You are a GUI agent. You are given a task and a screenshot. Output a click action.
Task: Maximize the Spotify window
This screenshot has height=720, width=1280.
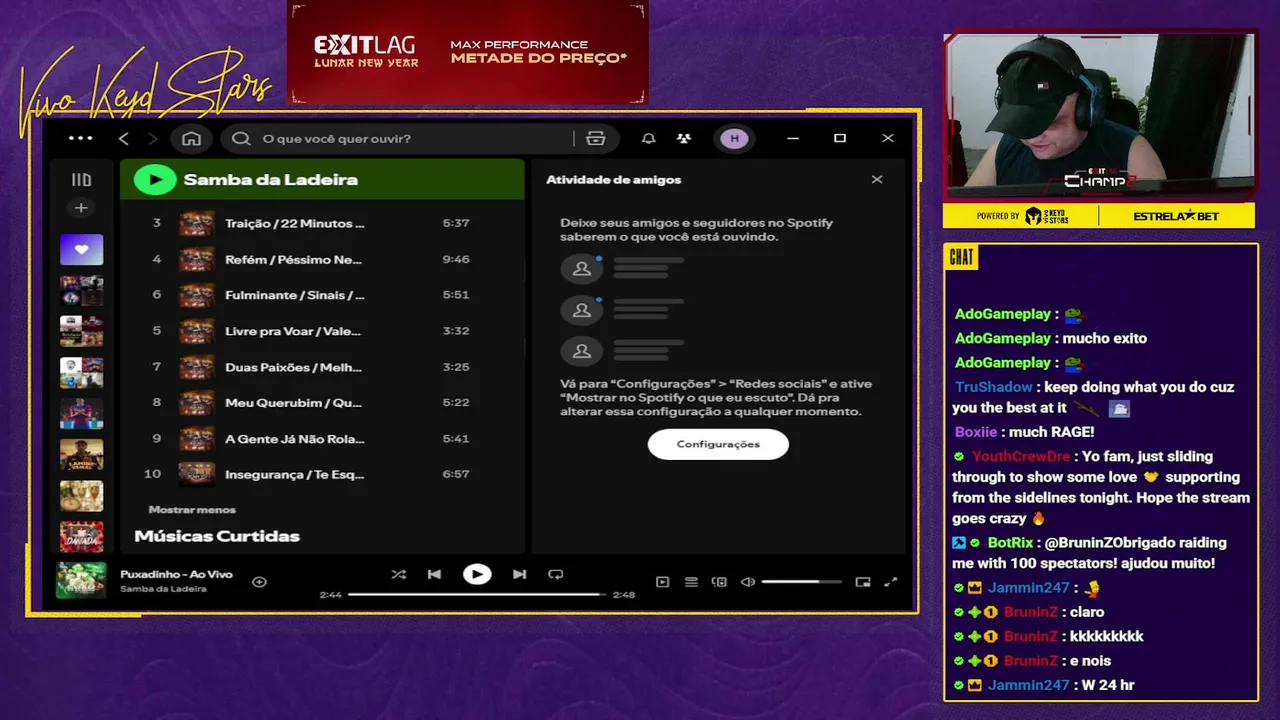click(x=840, y=138)
